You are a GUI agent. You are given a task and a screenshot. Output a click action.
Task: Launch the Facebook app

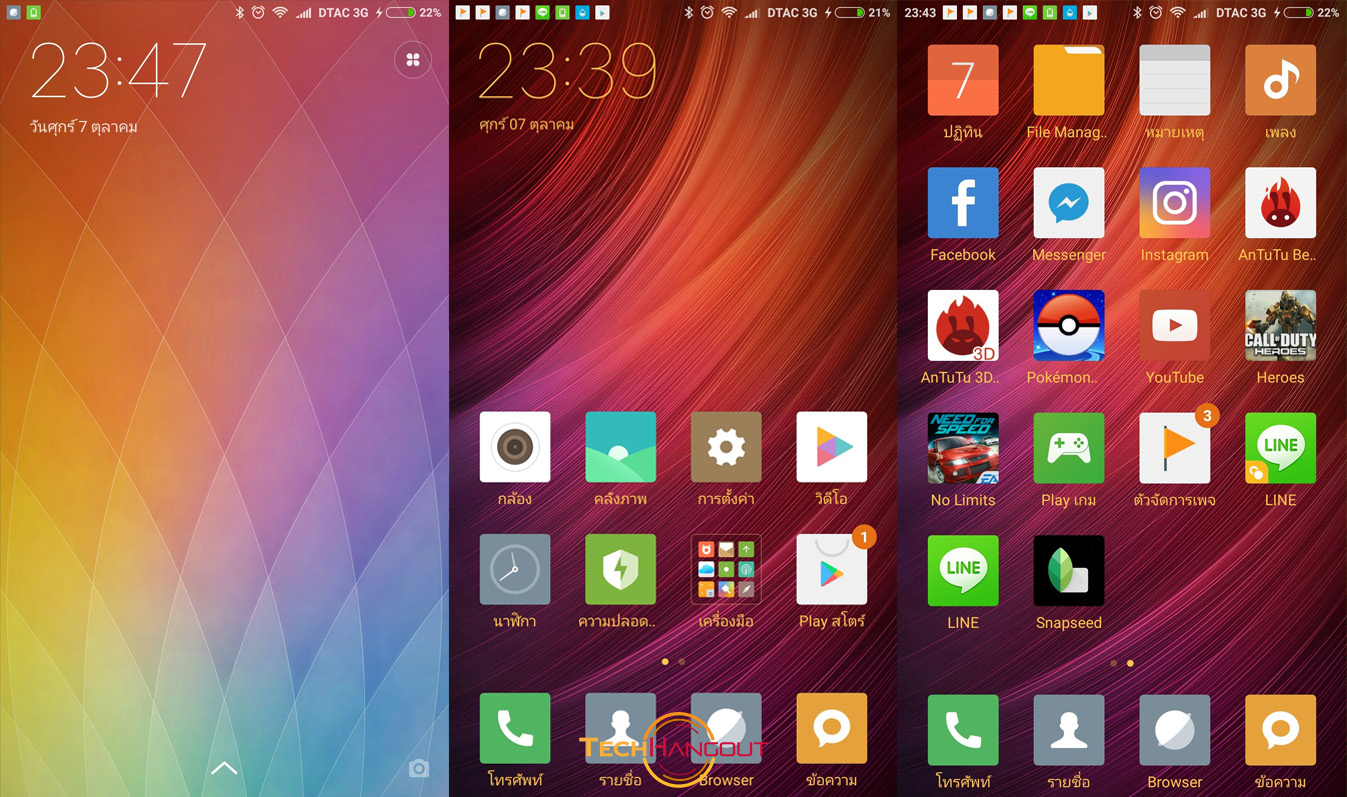point(963,203)
